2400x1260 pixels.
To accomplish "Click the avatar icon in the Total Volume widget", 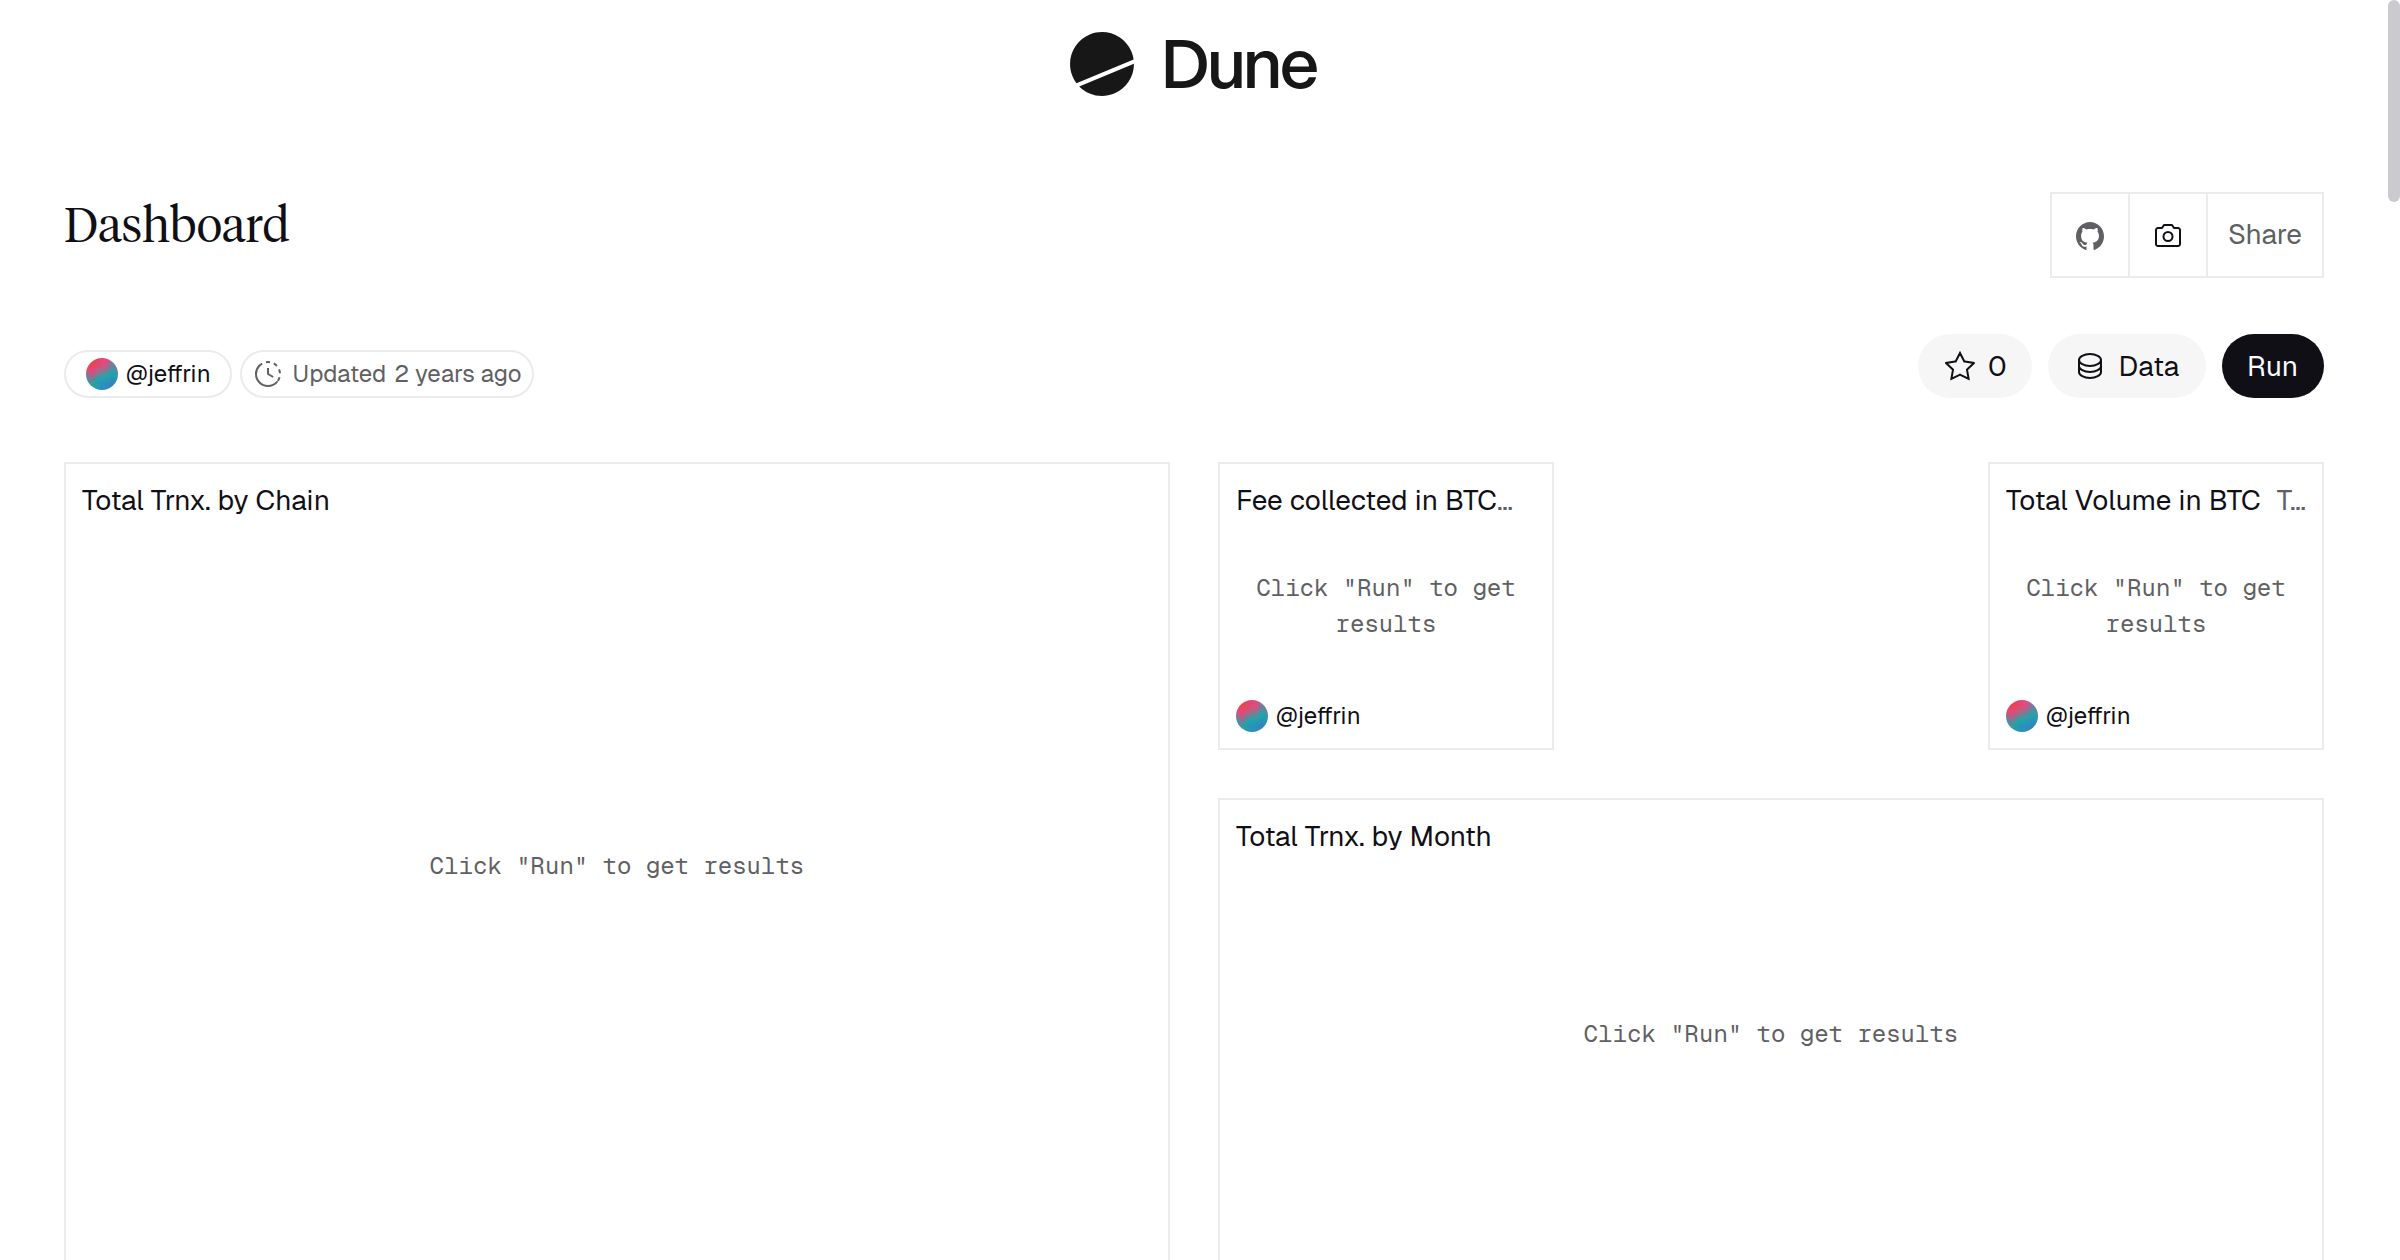I will pyautogui.click(x=2020, y=716).
